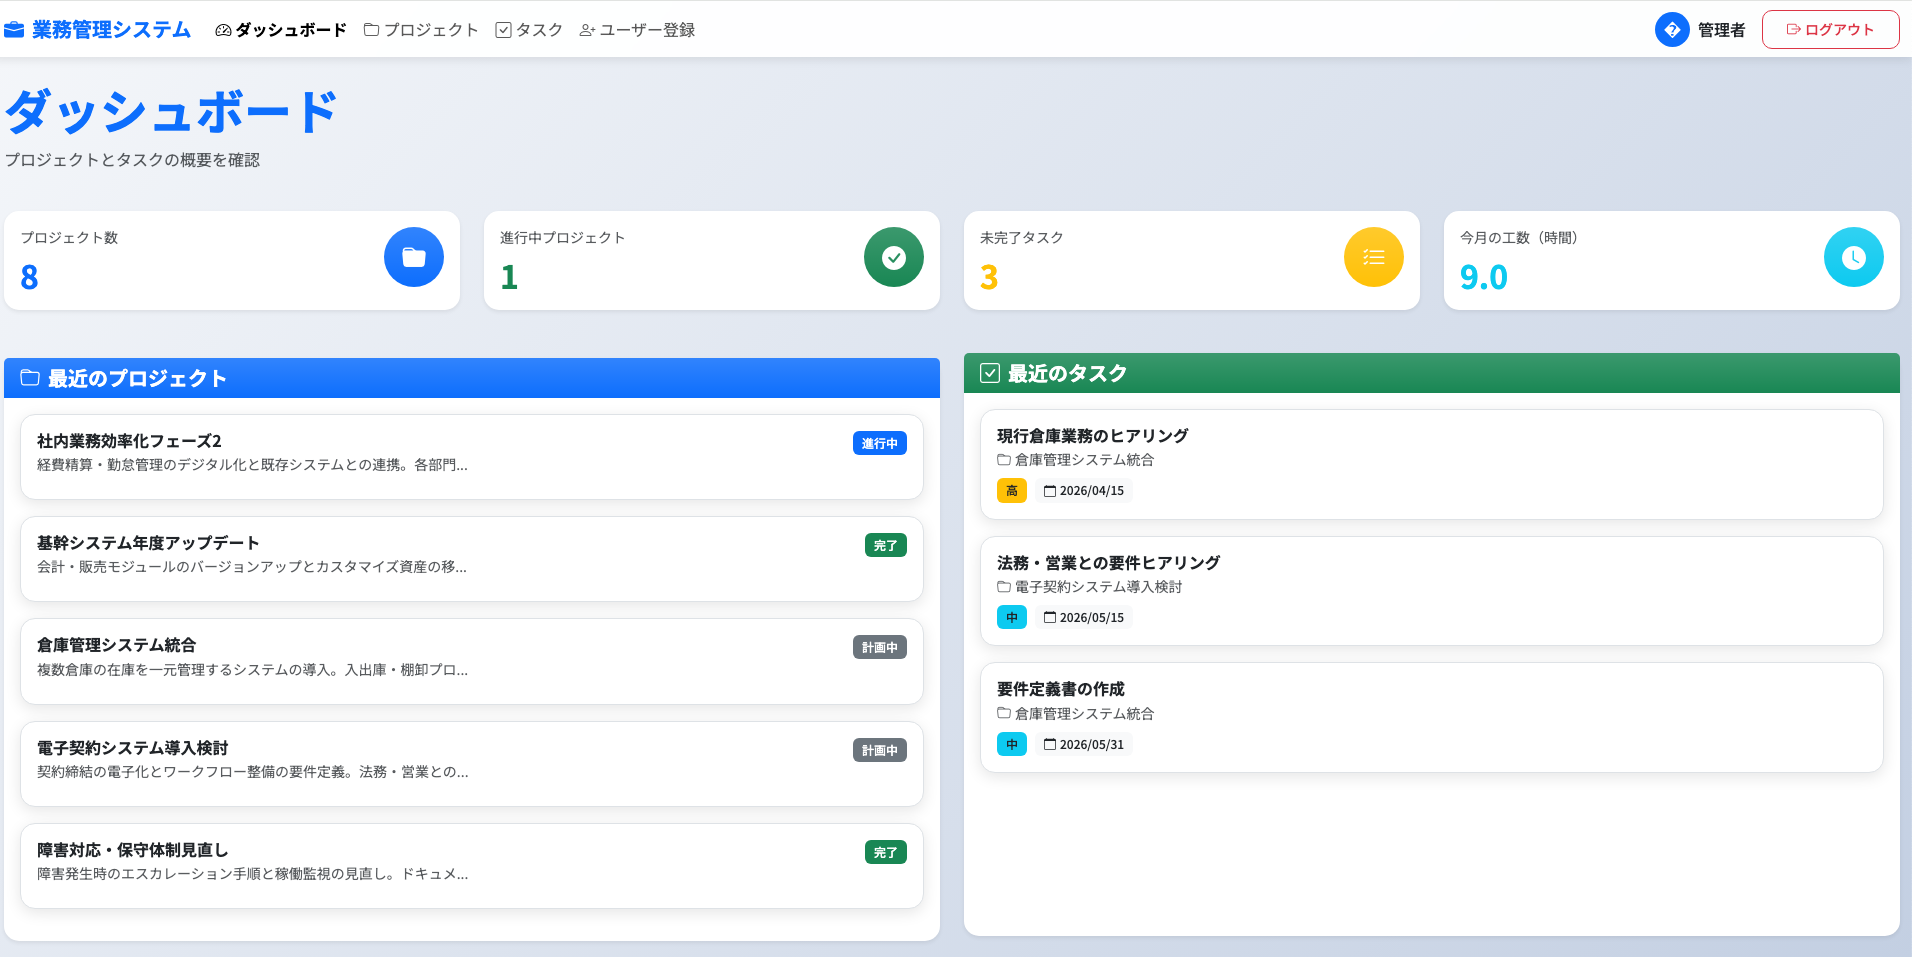Click the clock icon on 今月の工数 card
The image size is (1912, 957).
point(1852,257)
